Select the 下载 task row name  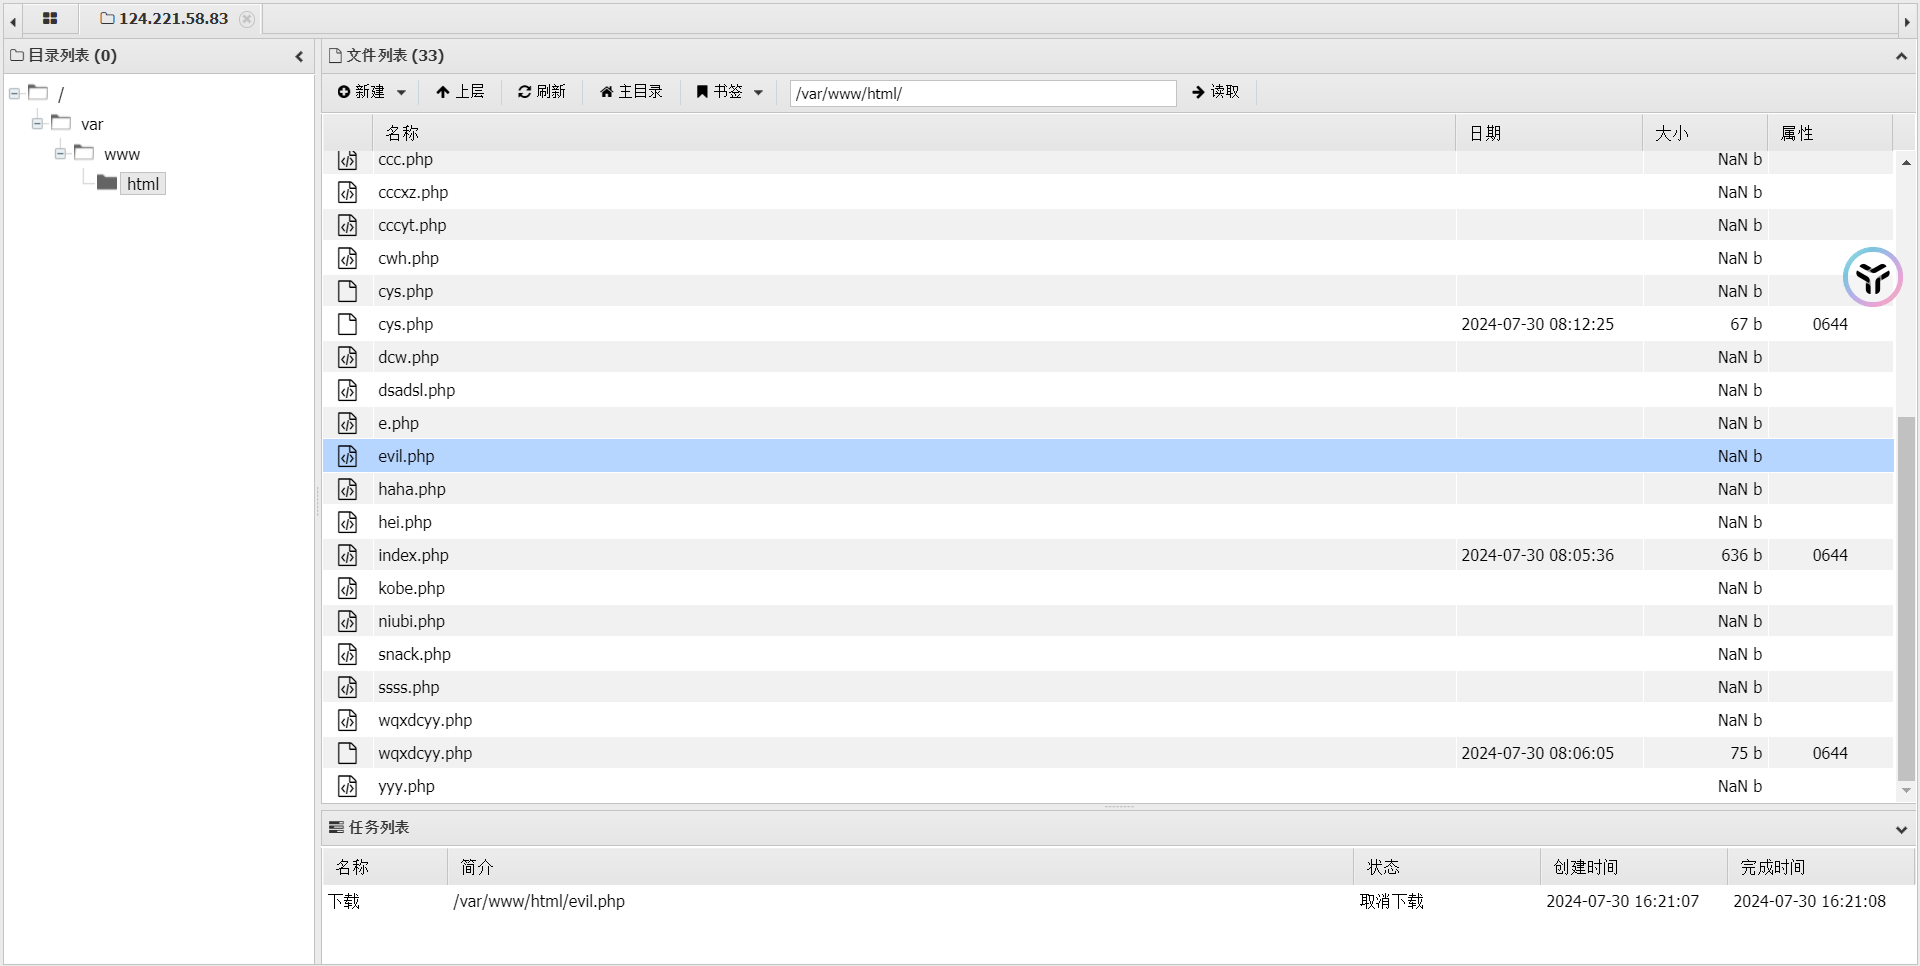[x=344, y=901]
